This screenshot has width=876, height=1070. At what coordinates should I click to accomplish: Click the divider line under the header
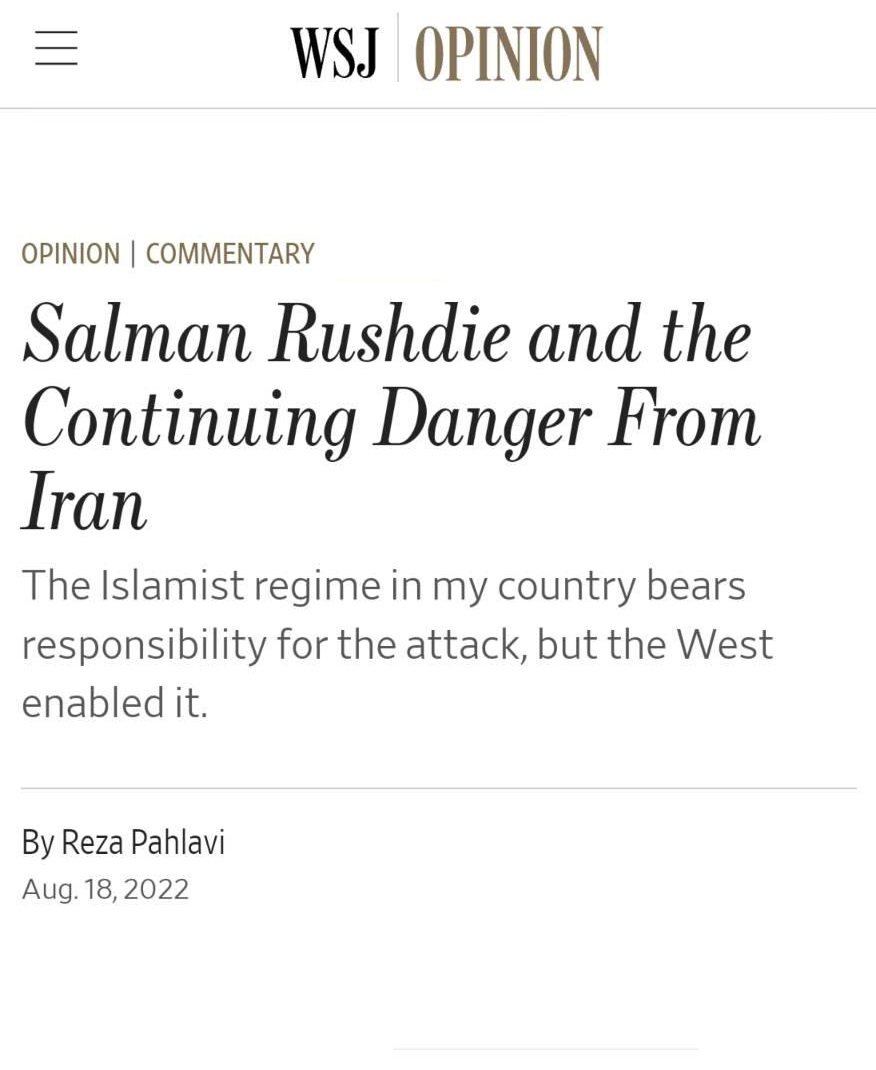(438, 108)
